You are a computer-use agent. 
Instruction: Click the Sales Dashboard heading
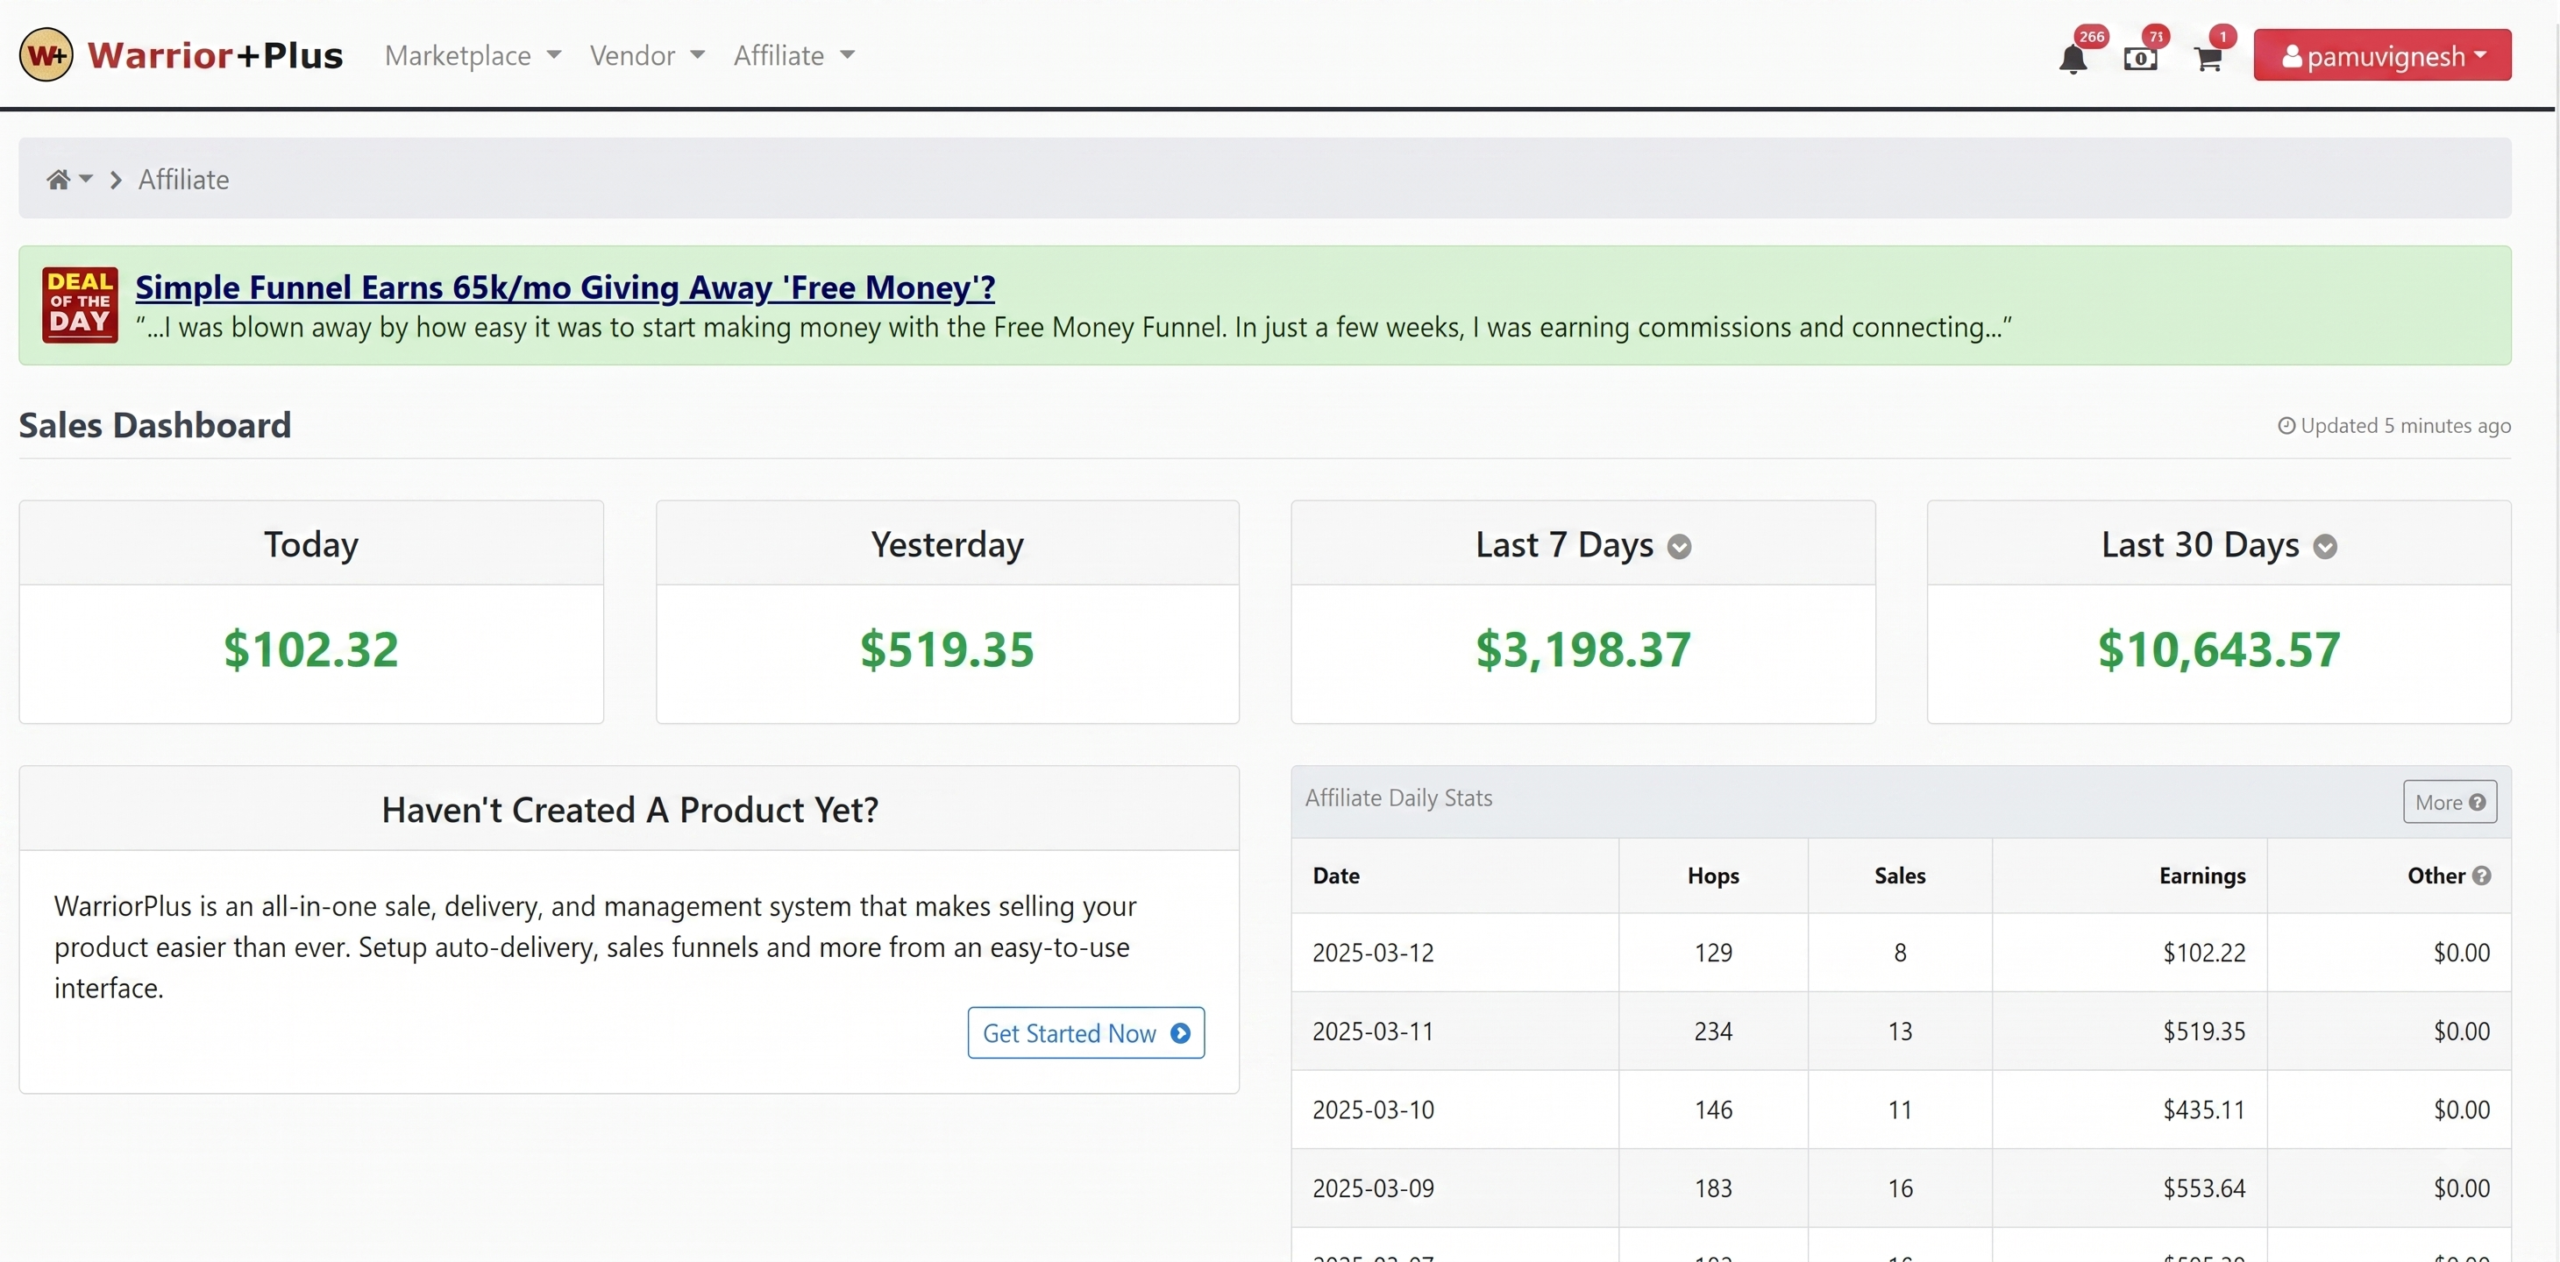click(x=155, y=425)
